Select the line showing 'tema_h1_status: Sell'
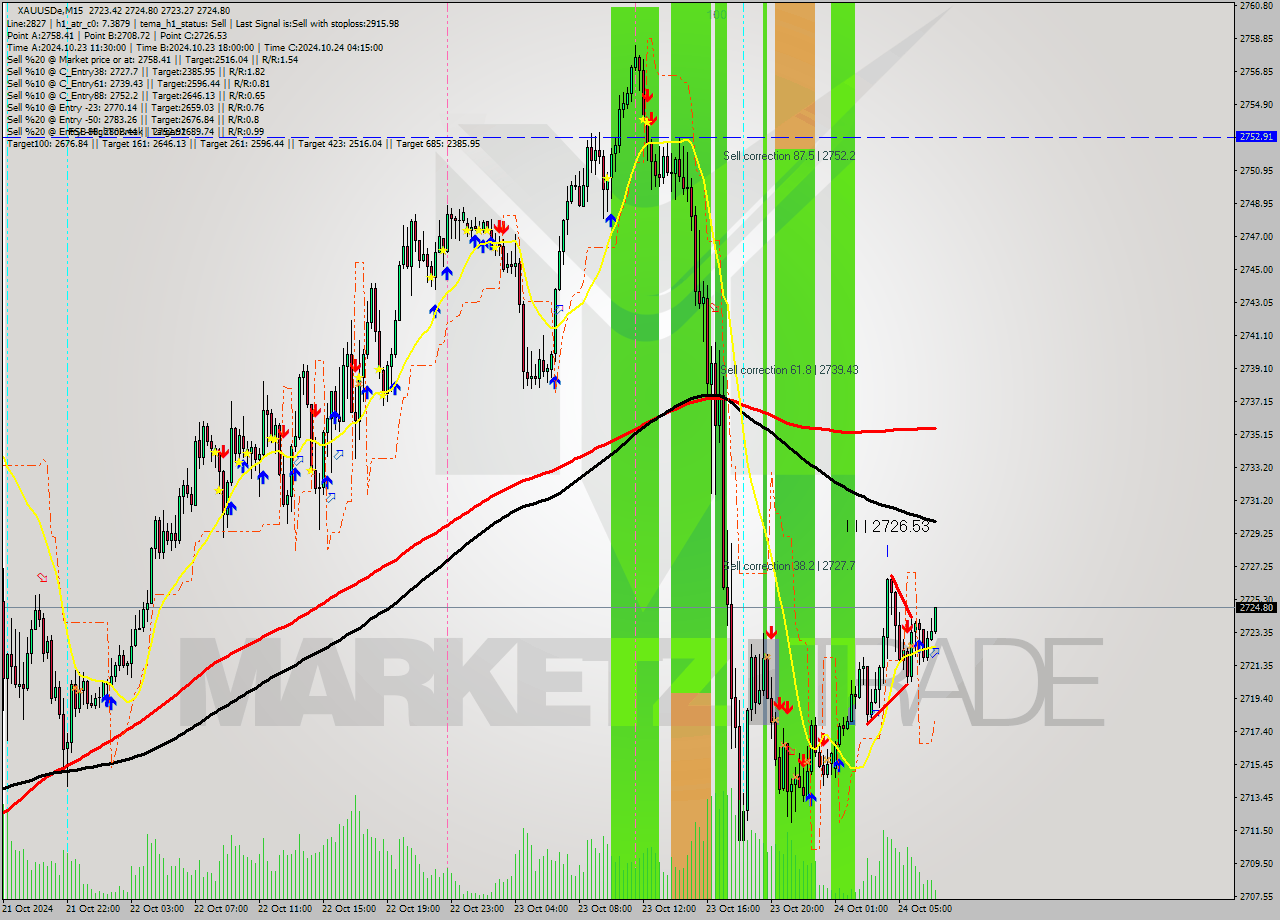The width and height of the screenshot is (1280, 920). (203, 23)
